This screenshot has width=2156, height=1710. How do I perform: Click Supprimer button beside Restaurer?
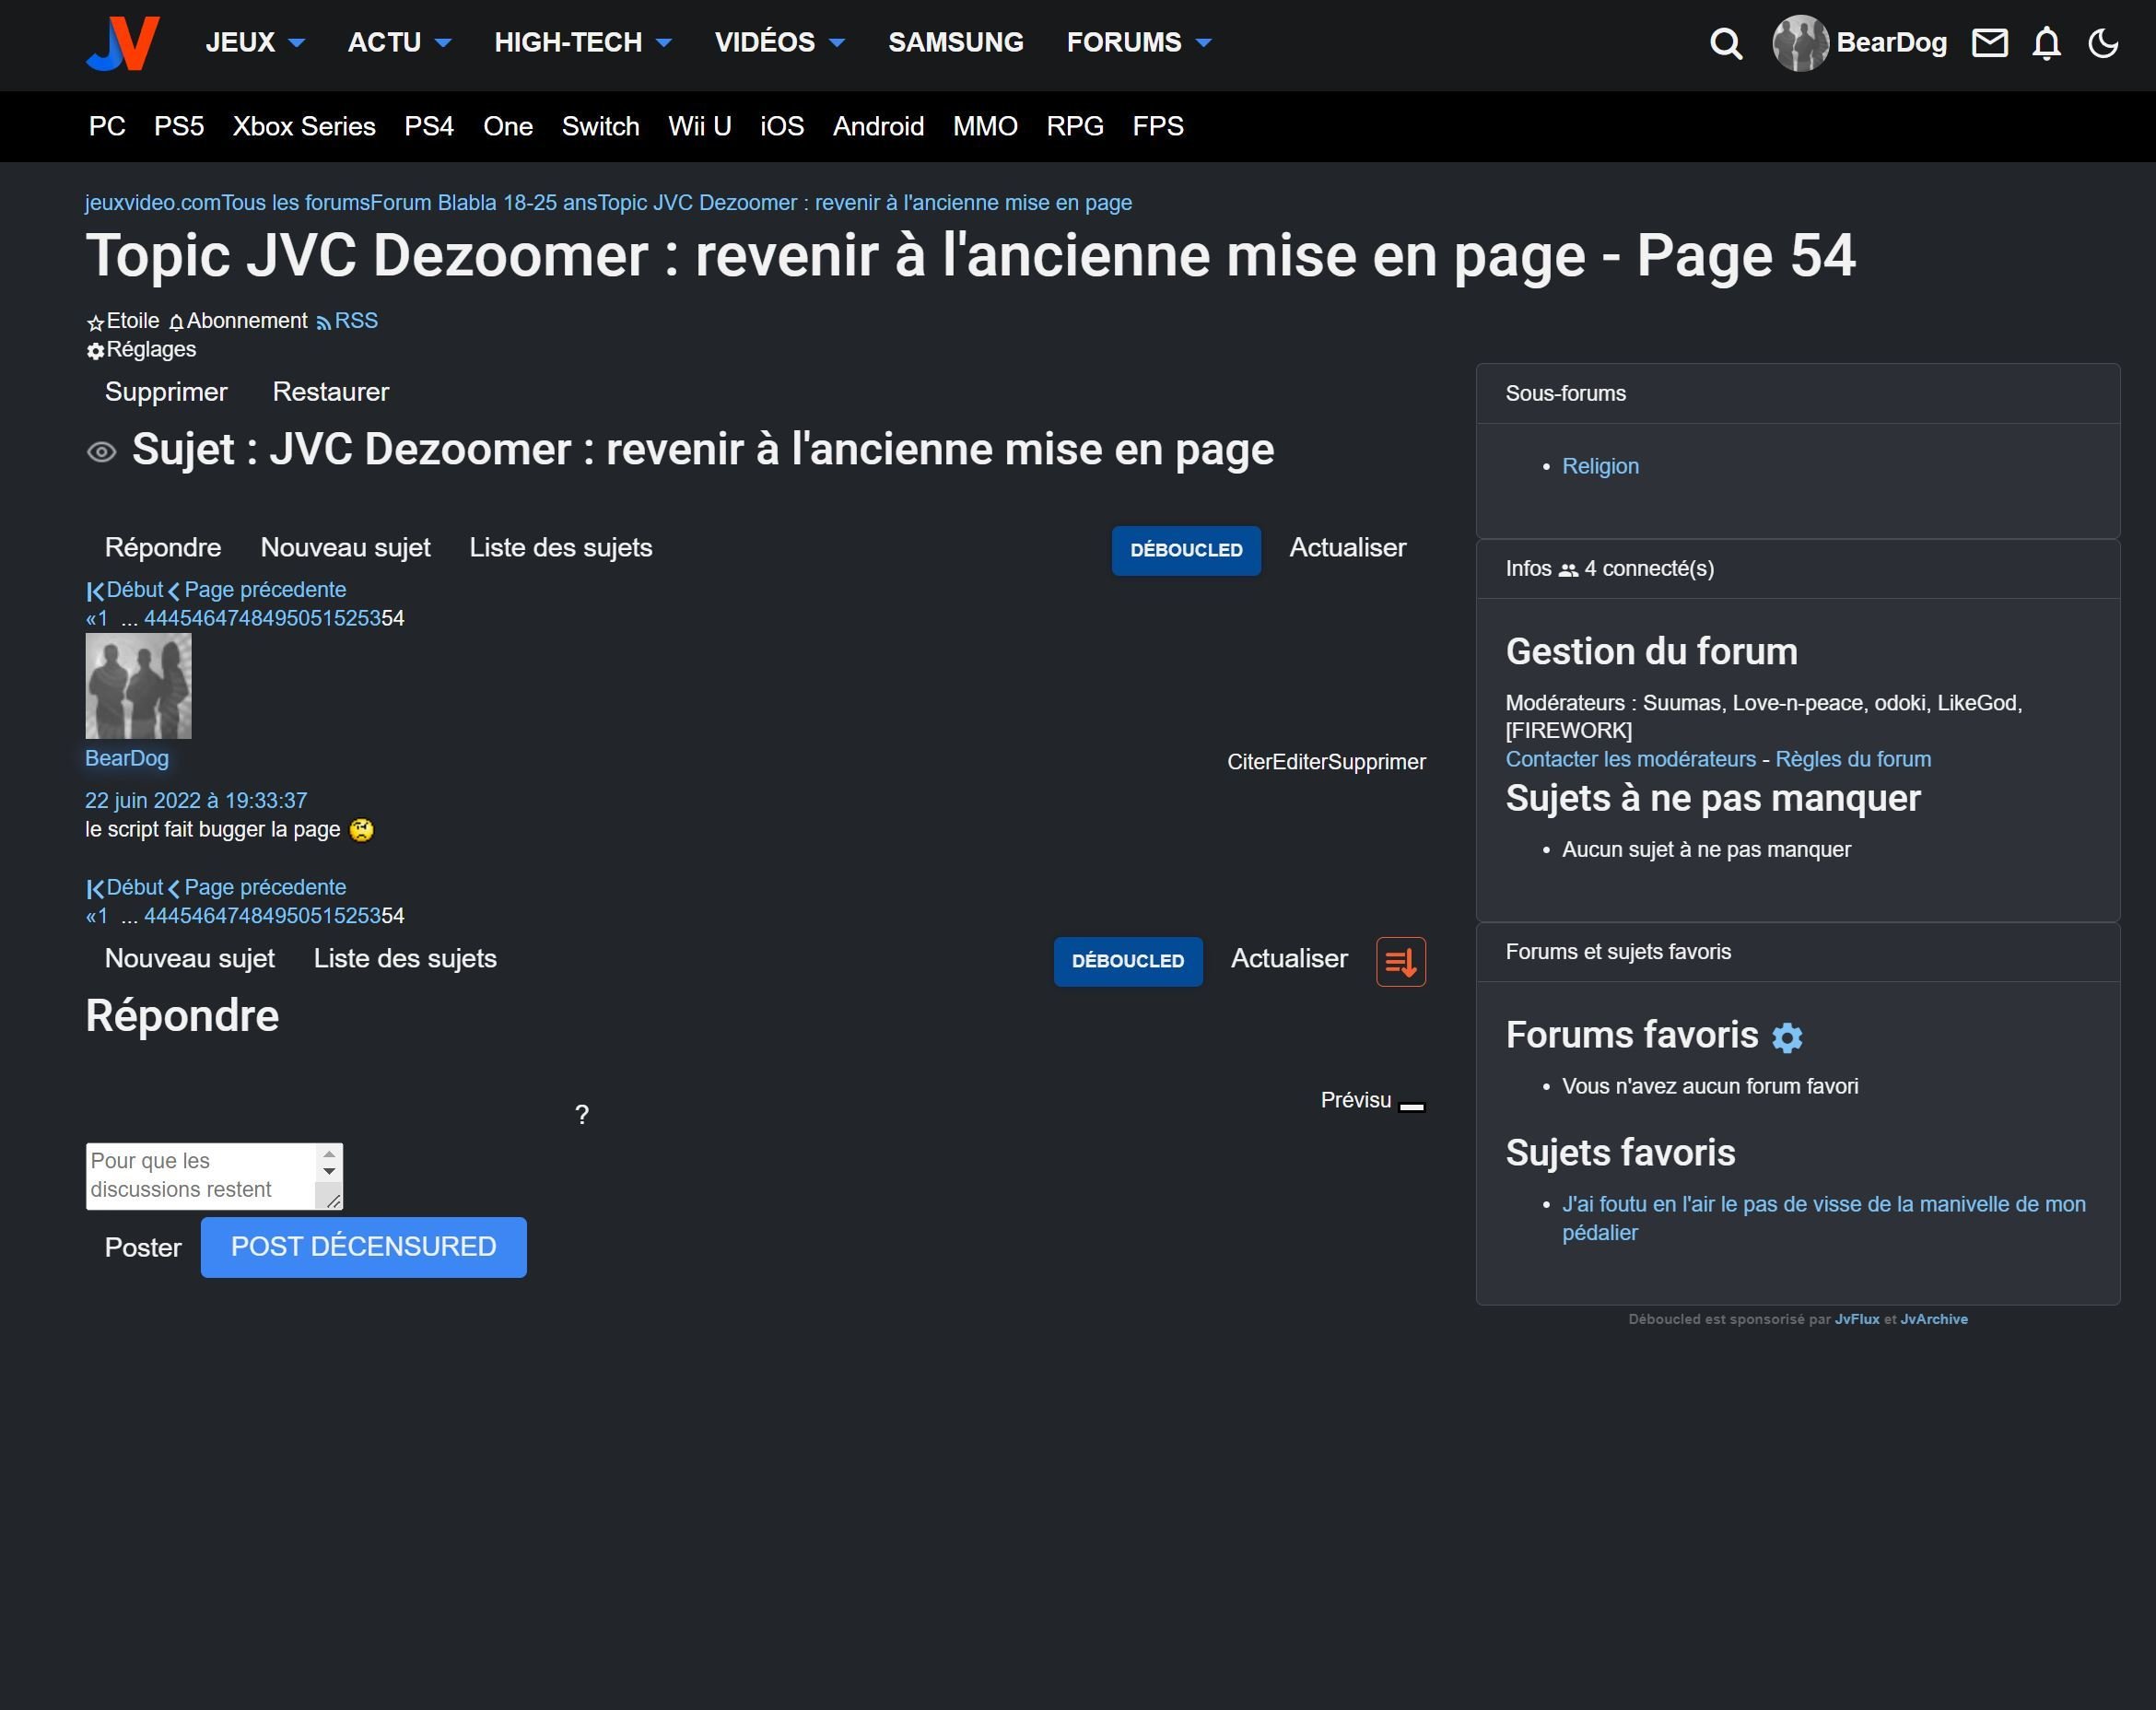166,392
